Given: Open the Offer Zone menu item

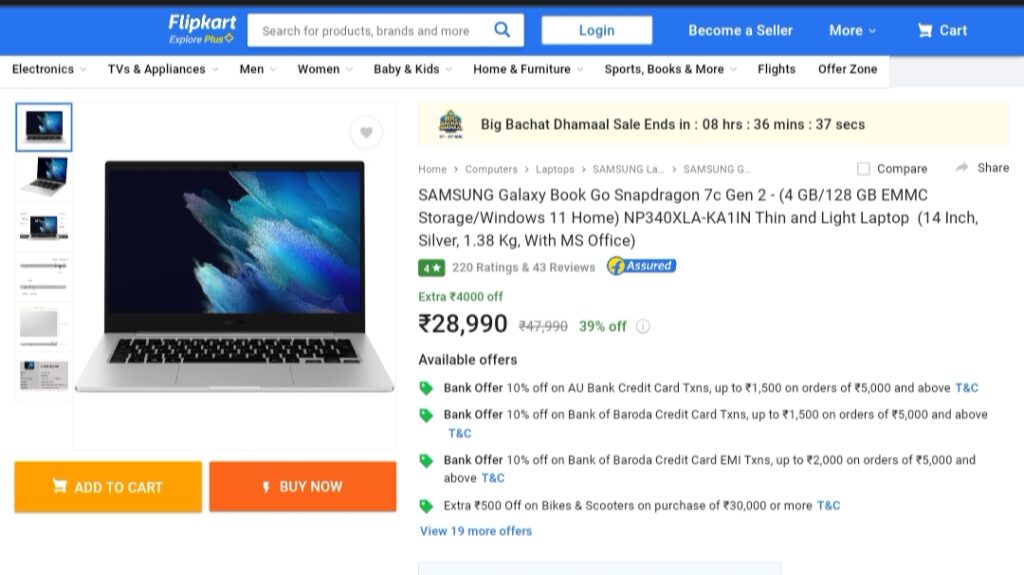Looking at the screenshot, I should (847, 69).
